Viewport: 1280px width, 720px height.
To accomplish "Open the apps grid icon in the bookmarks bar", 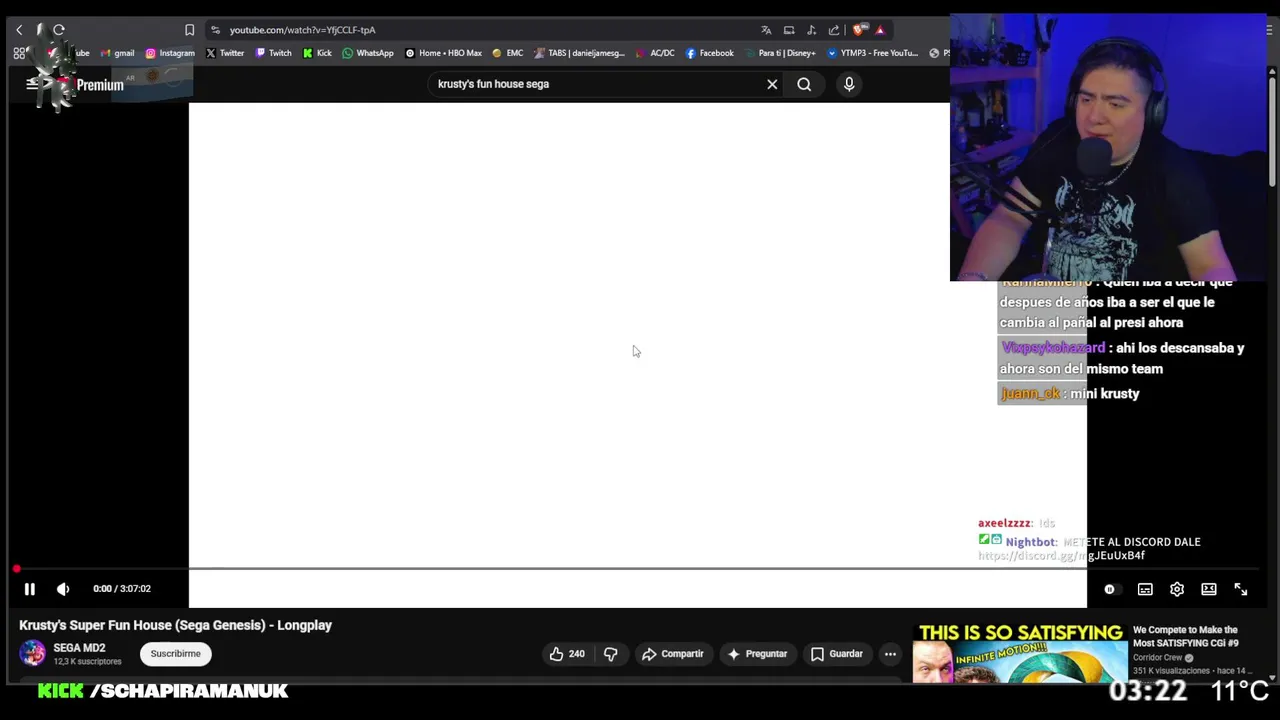I will 19,53.
